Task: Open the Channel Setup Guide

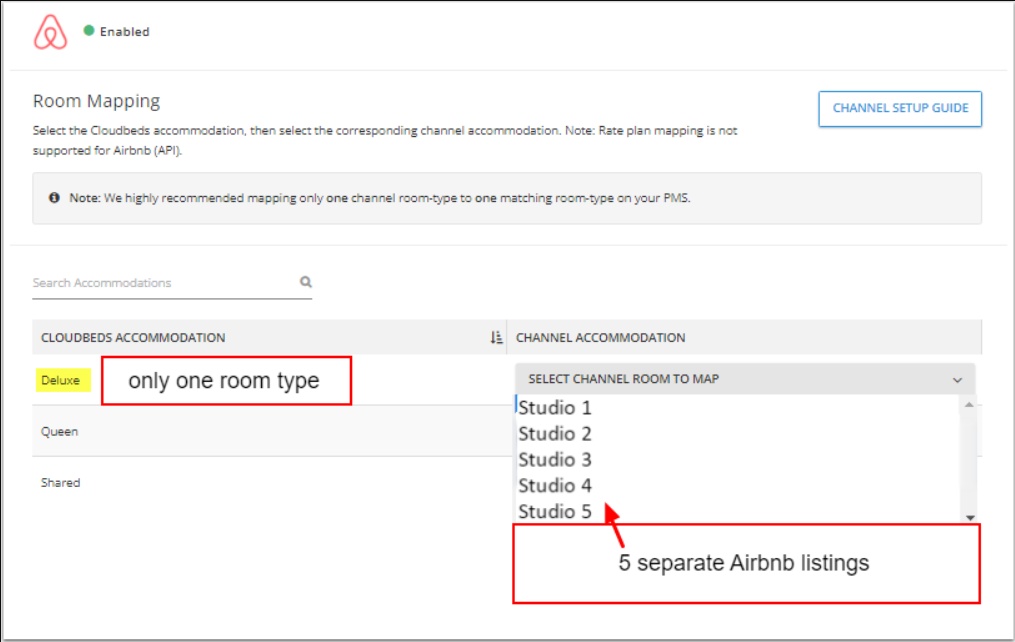Action: tap(900, 109)
